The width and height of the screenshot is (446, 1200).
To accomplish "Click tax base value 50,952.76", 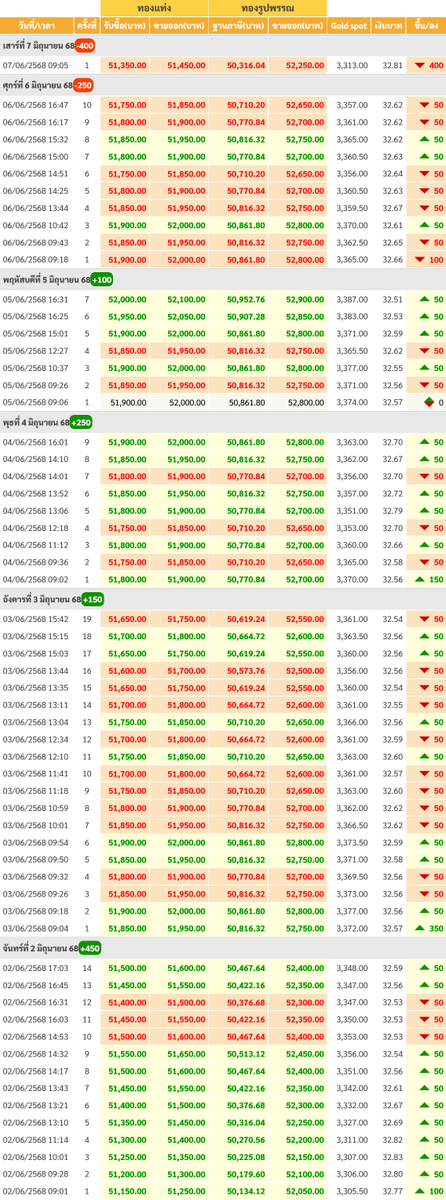I will tap(246, 299).
